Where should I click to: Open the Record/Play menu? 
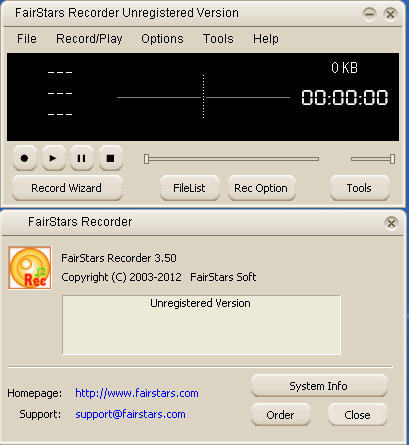pyautogui.click(x=89, y=39)
